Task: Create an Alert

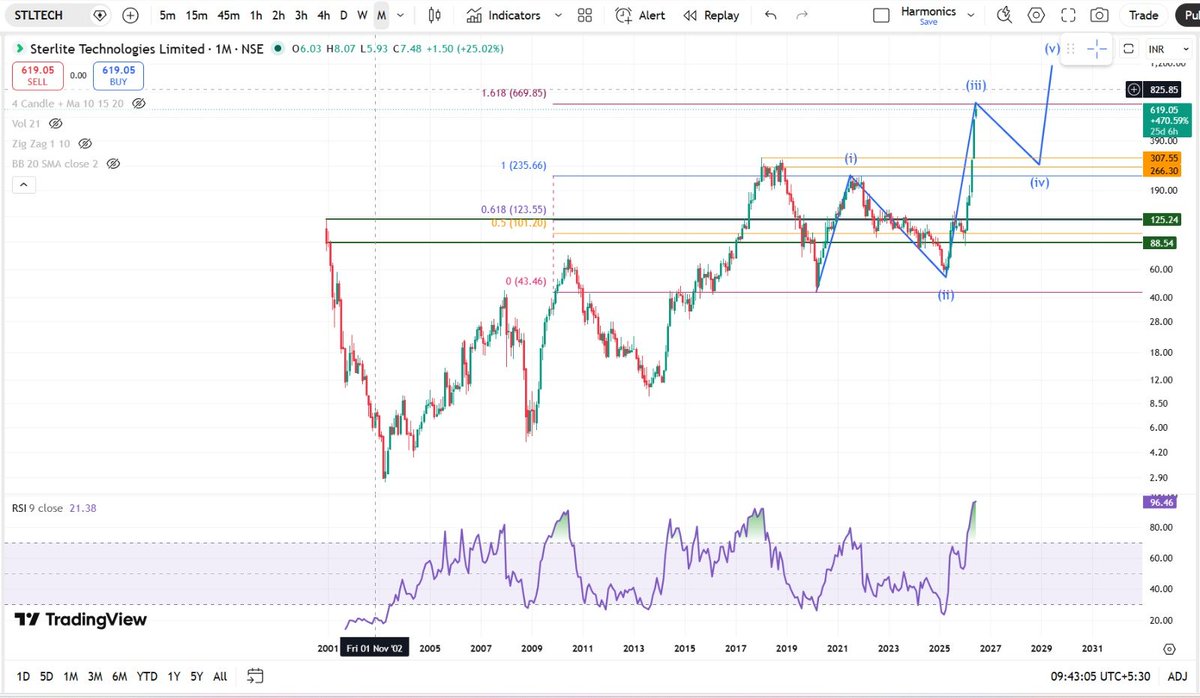Action: 640,15
